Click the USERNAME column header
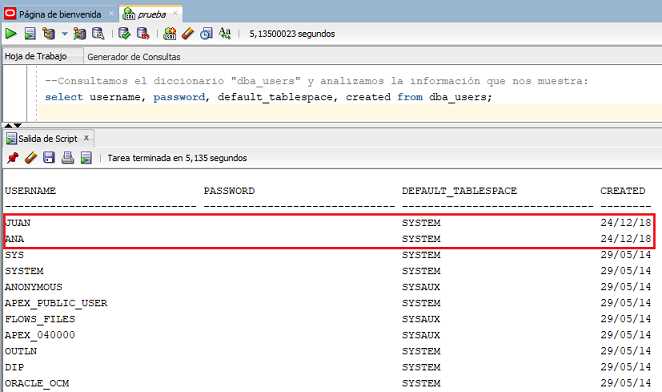The height and width of the screenshot is (392, 662). [x=30, y=191]
